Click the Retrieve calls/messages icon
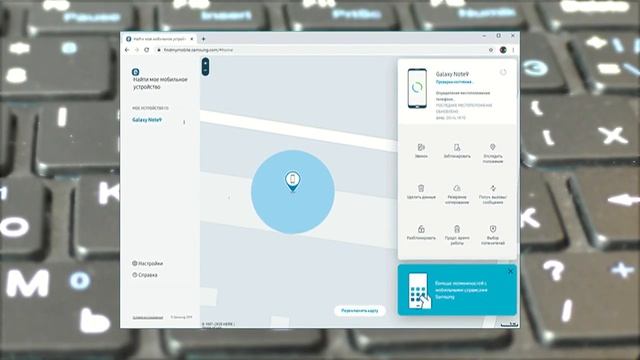Screen dimensions: 640x360 click(493, 188)
